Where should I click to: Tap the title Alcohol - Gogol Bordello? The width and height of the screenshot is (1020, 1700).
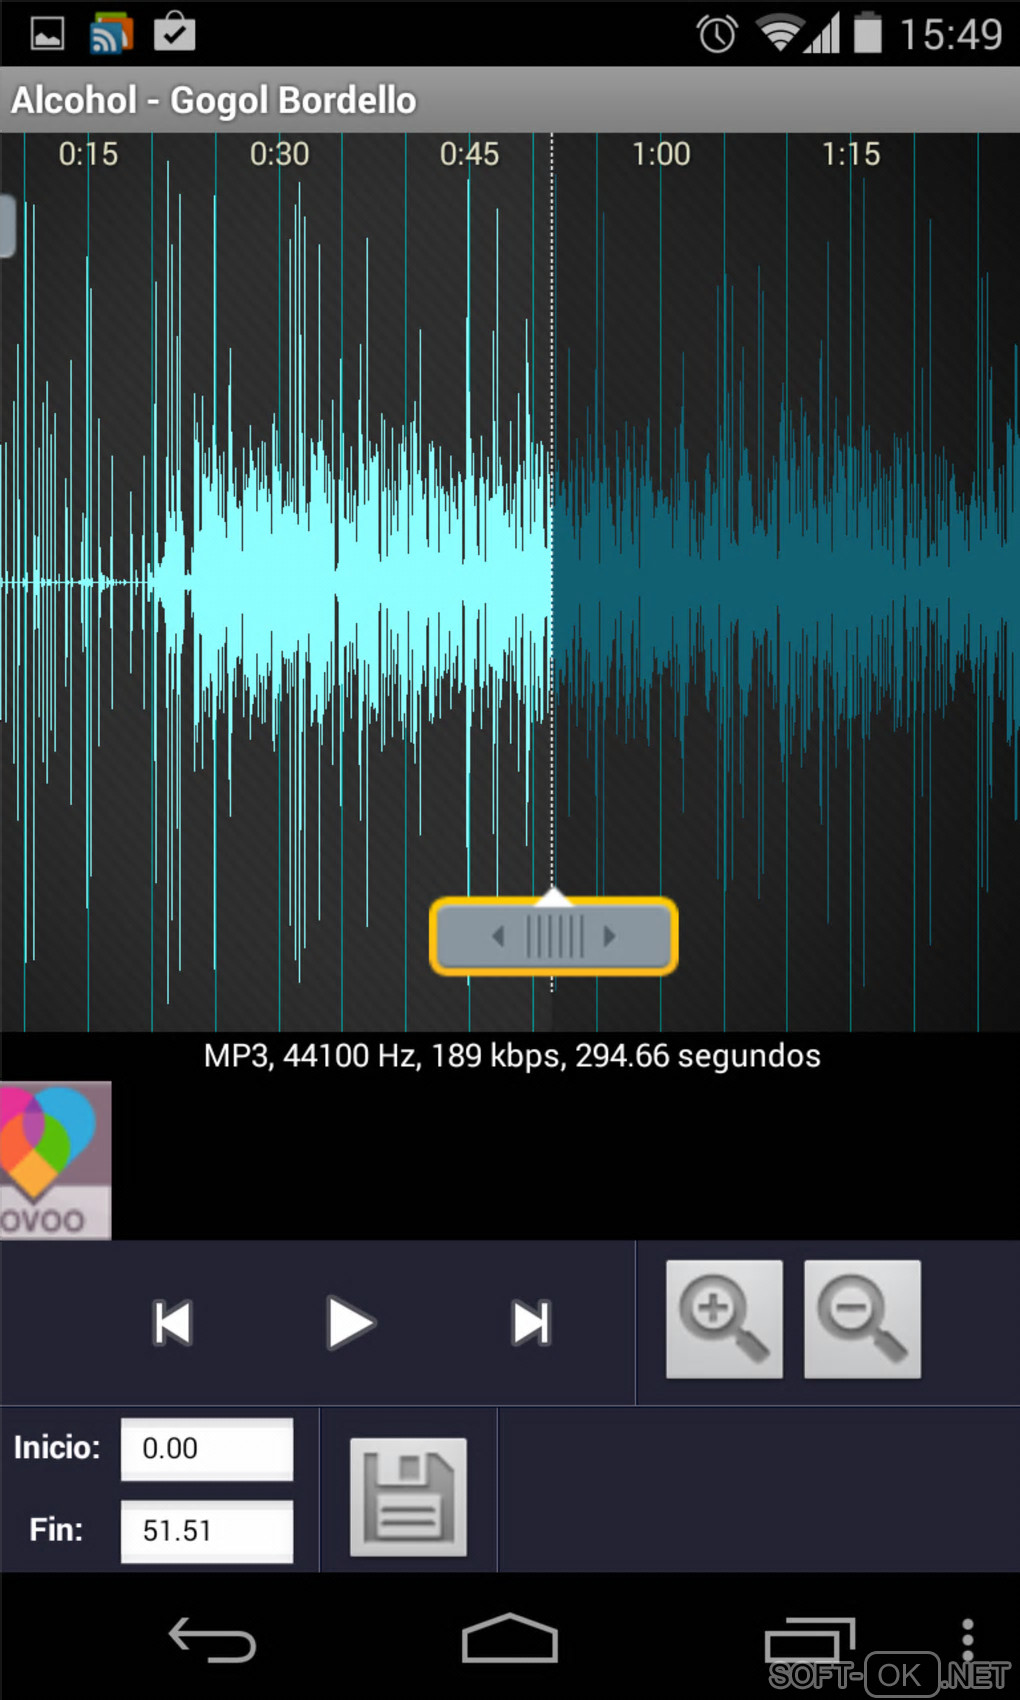(214, 100)
